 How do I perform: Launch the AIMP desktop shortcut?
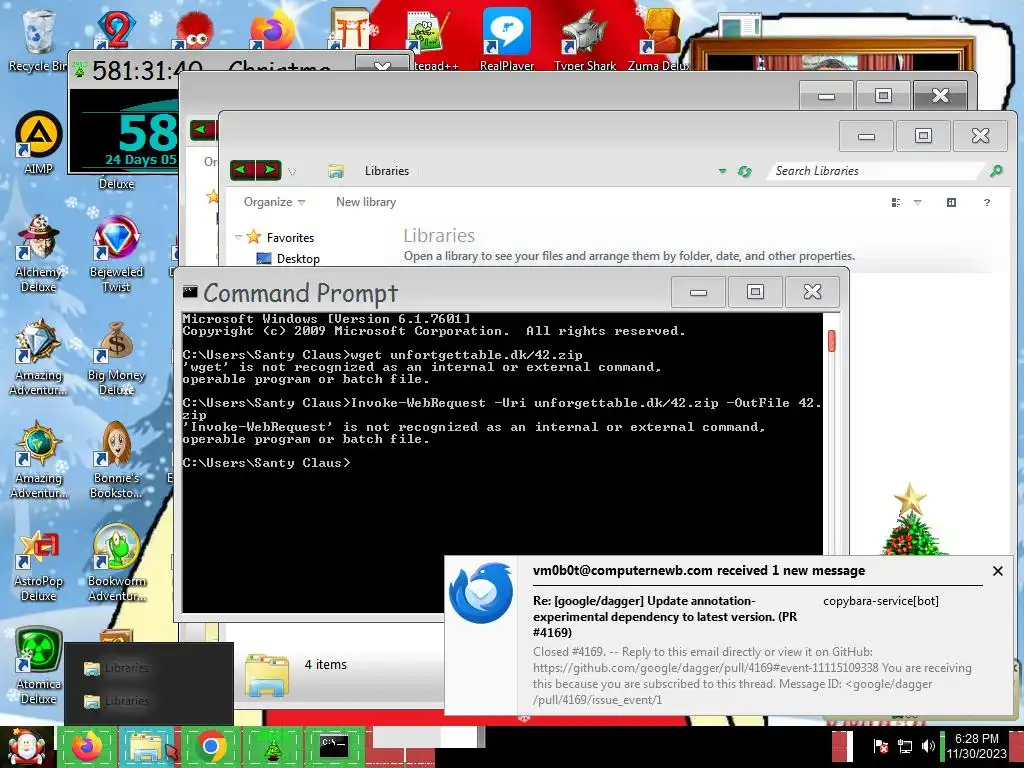(38, 142)
